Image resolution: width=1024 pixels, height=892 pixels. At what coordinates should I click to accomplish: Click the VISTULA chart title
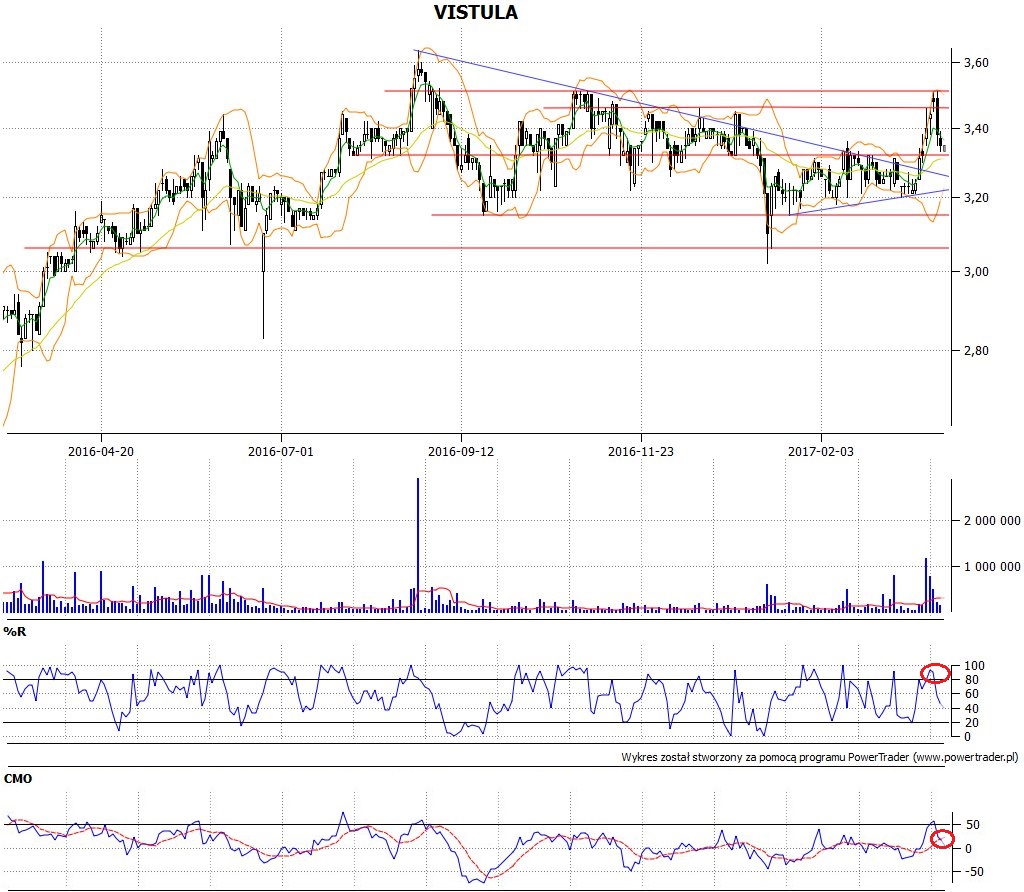point(475,12)
